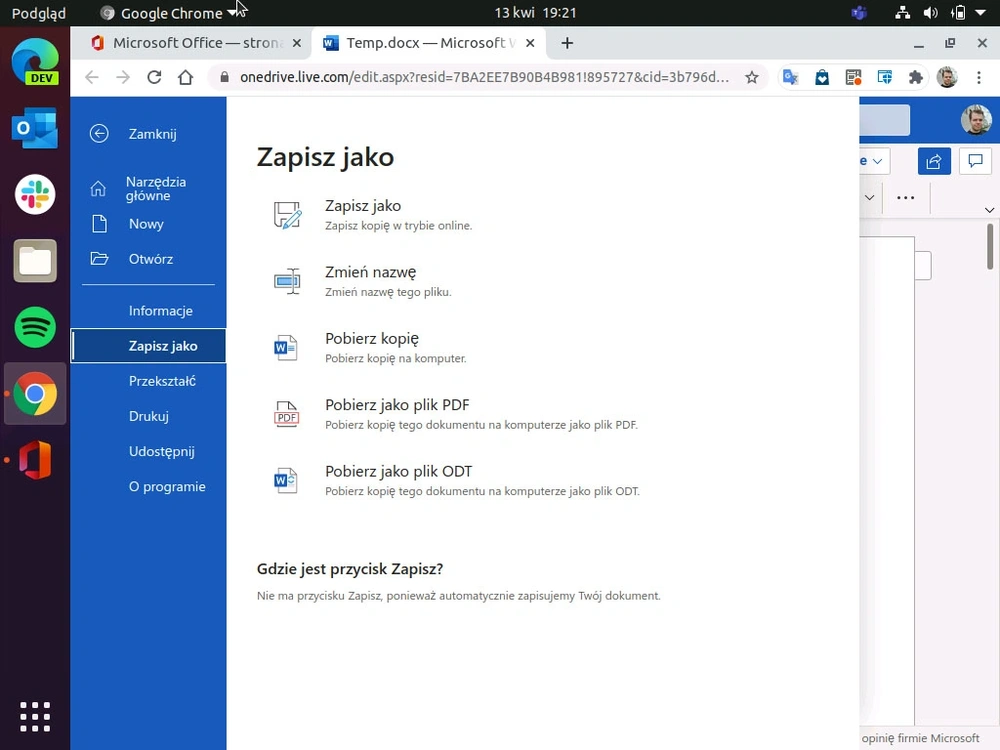This screenshot has width=1000, height=750.
Task: Open Microsoft Edge Dev from dock
Action: click(35, 62)
